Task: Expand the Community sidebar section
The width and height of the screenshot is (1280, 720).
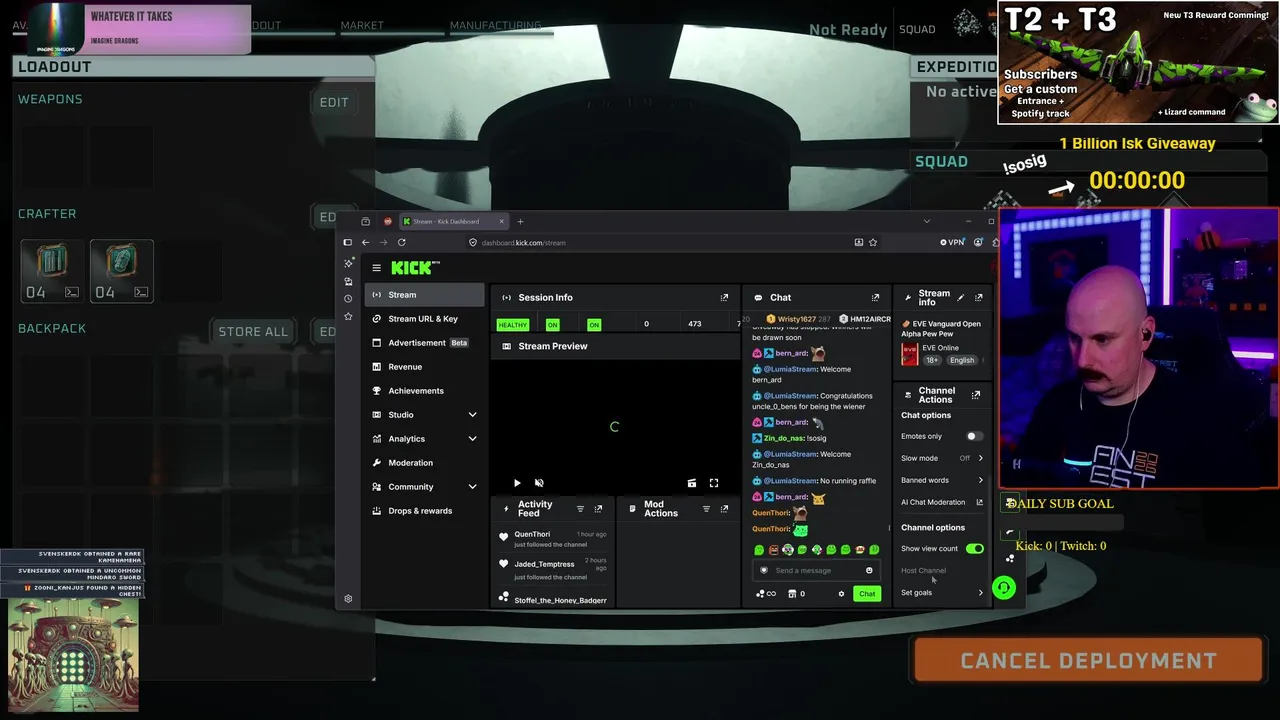Action: [472, 487]
